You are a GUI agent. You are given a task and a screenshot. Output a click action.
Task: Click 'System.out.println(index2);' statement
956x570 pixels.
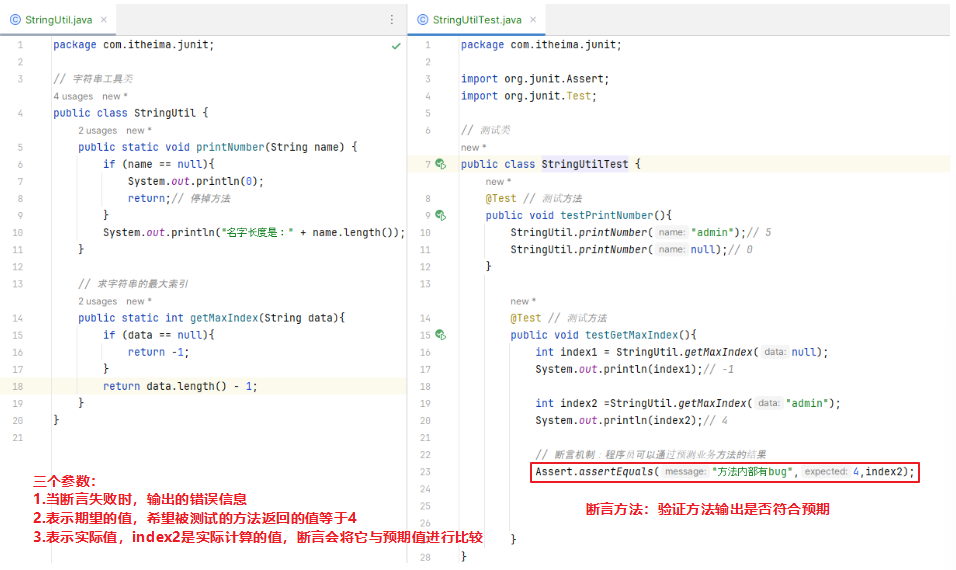pyautogui.click(x=619, y=420)
